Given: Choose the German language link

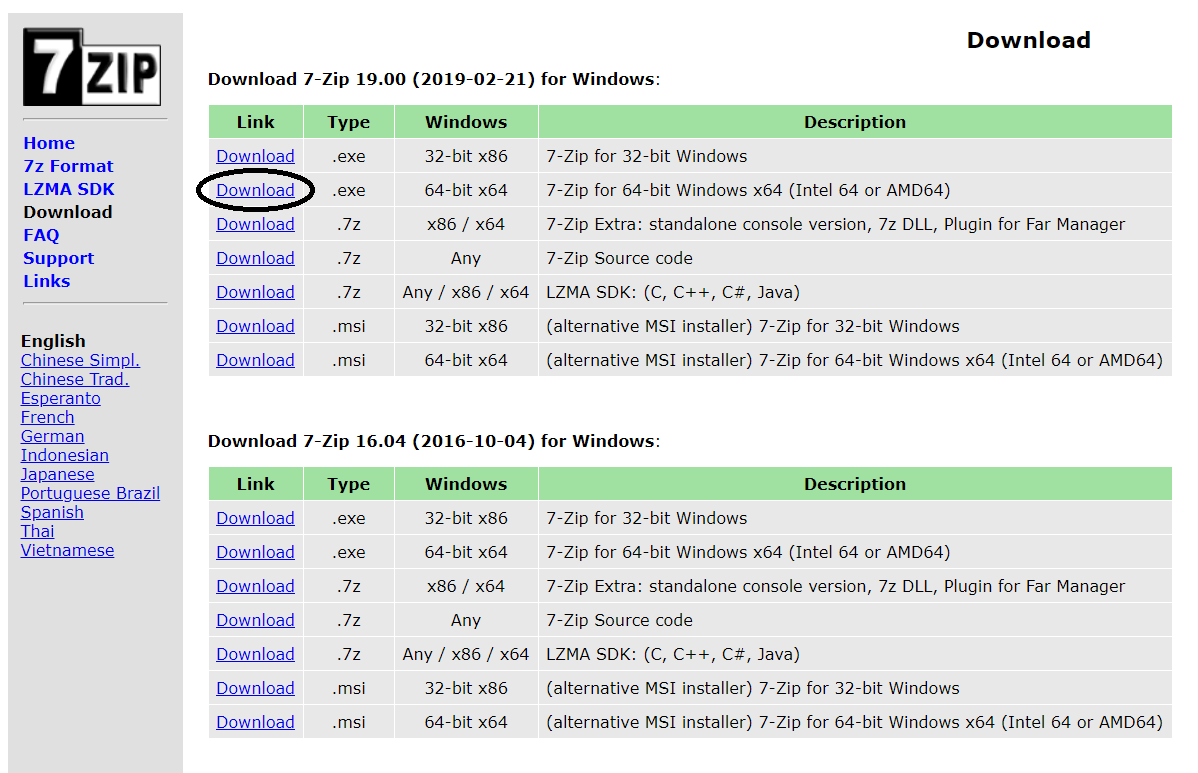Looking at the screenshot, I should (x=53, y=436).
